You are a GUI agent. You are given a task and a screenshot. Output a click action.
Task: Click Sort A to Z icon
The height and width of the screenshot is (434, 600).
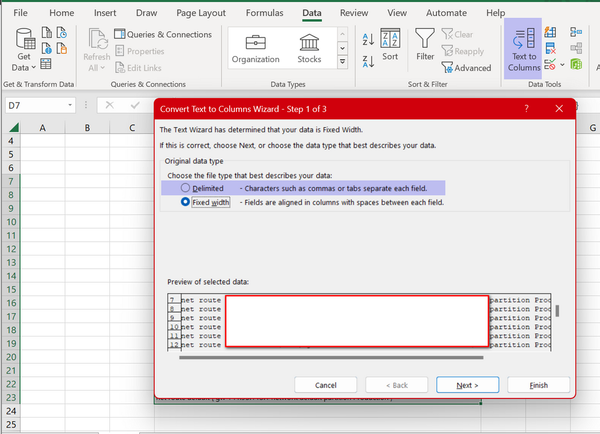point(367,38)
